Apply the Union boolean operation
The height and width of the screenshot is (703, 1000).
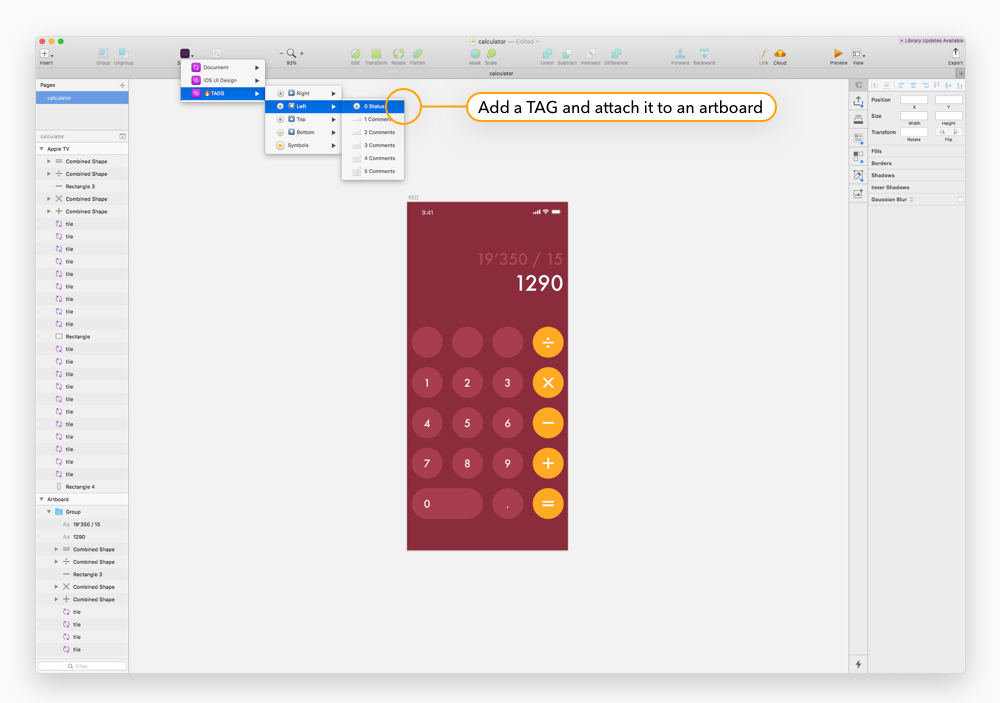(547, 54)
